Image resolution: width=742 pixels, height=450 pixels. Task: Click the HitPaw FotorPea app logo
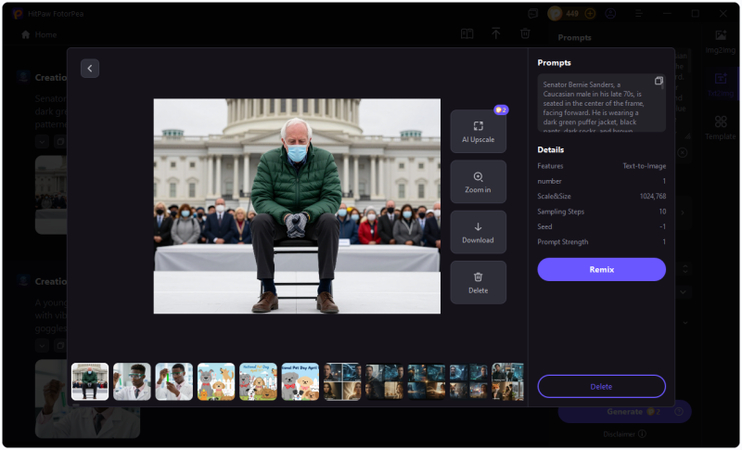18,14
